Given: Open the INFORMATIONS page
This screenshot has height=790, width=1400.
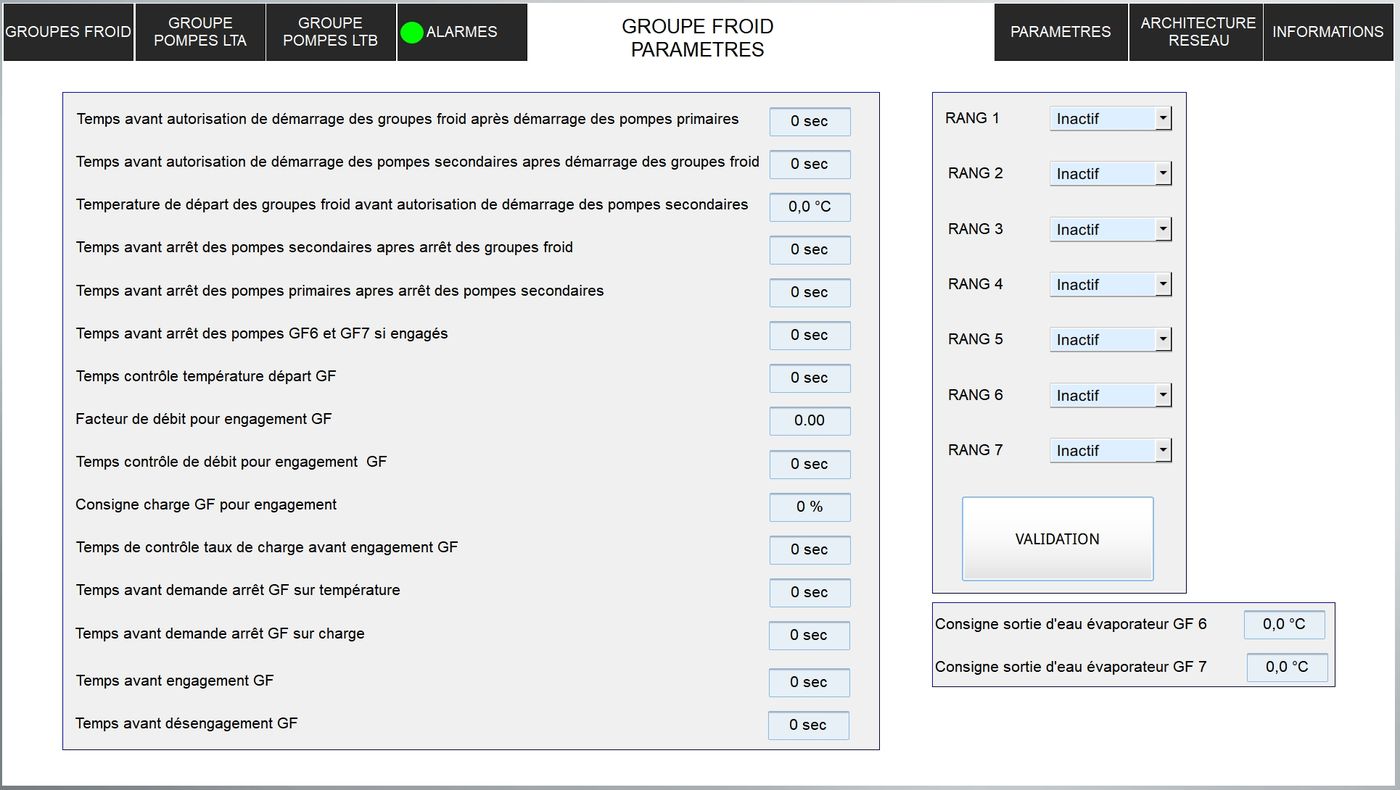Looking at the screenshot, I should tap(1329, 32).
